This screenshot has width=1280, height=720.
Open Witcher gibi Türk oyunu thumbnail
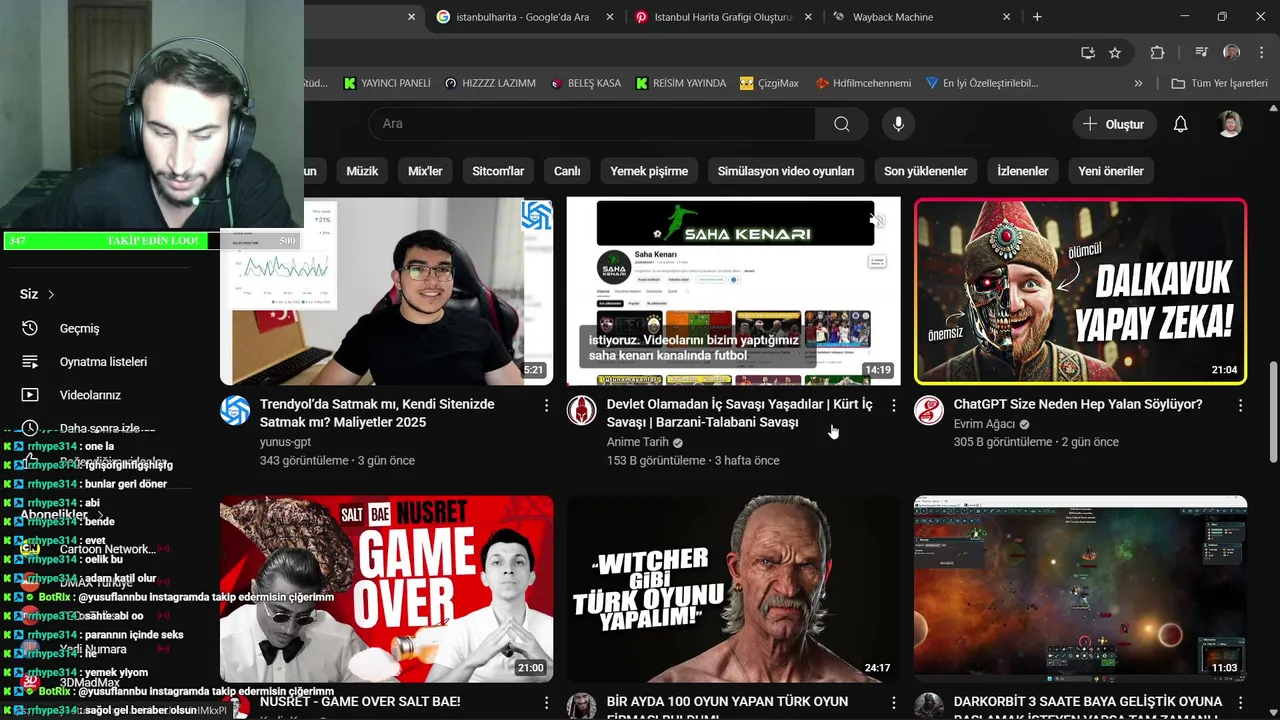tap(733, 589)
